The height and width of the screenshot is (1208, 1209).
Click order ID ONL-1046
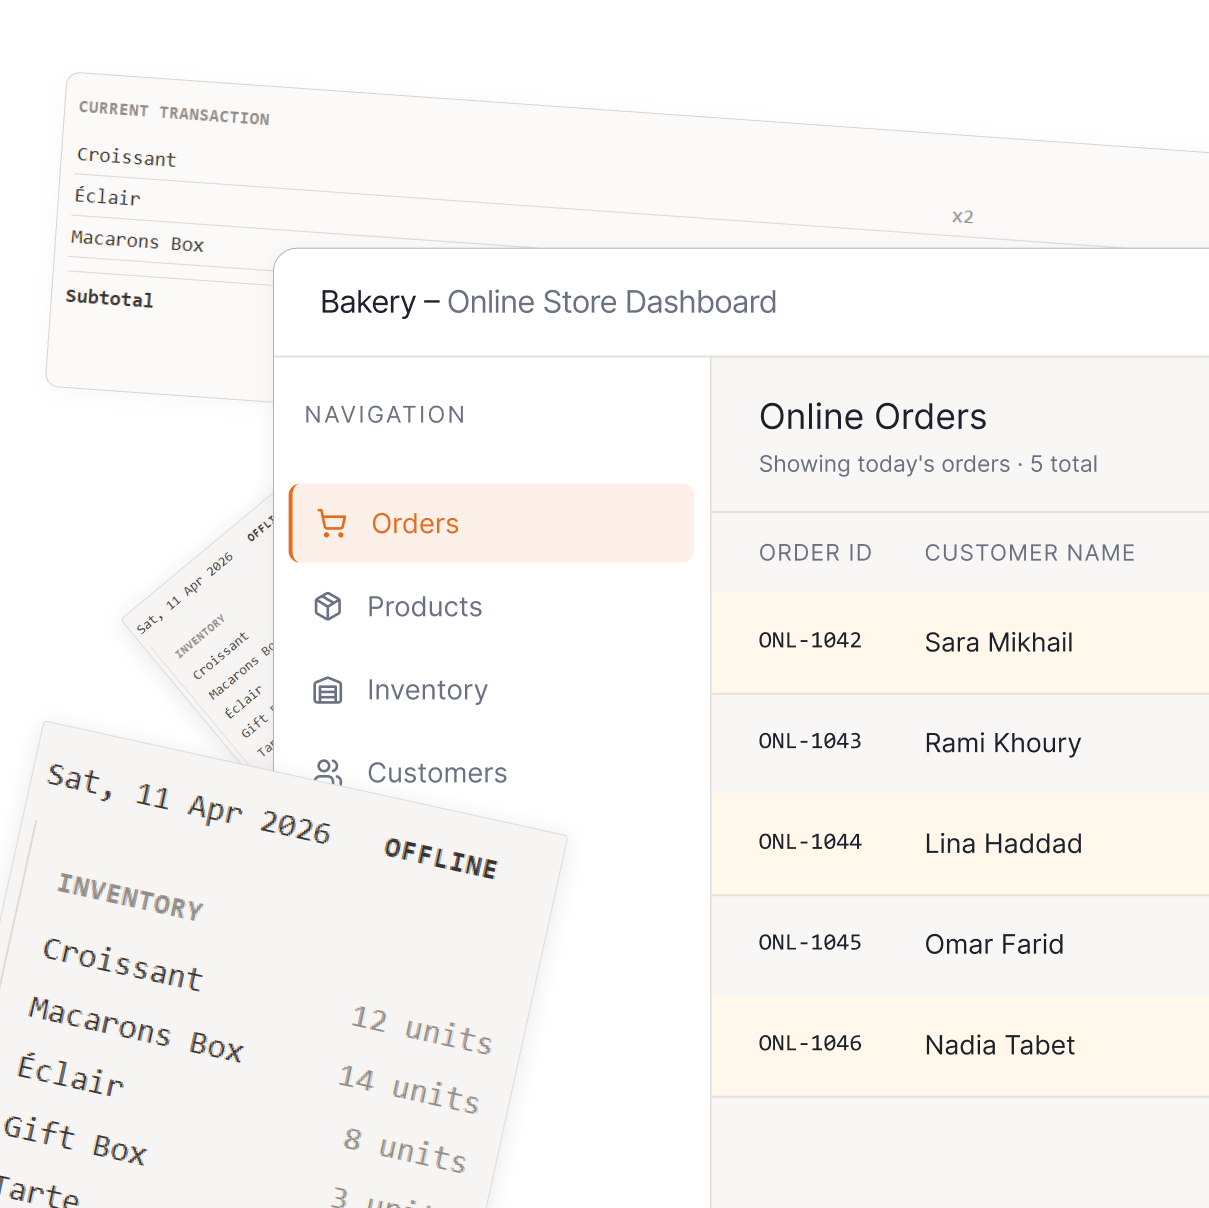810,1044
